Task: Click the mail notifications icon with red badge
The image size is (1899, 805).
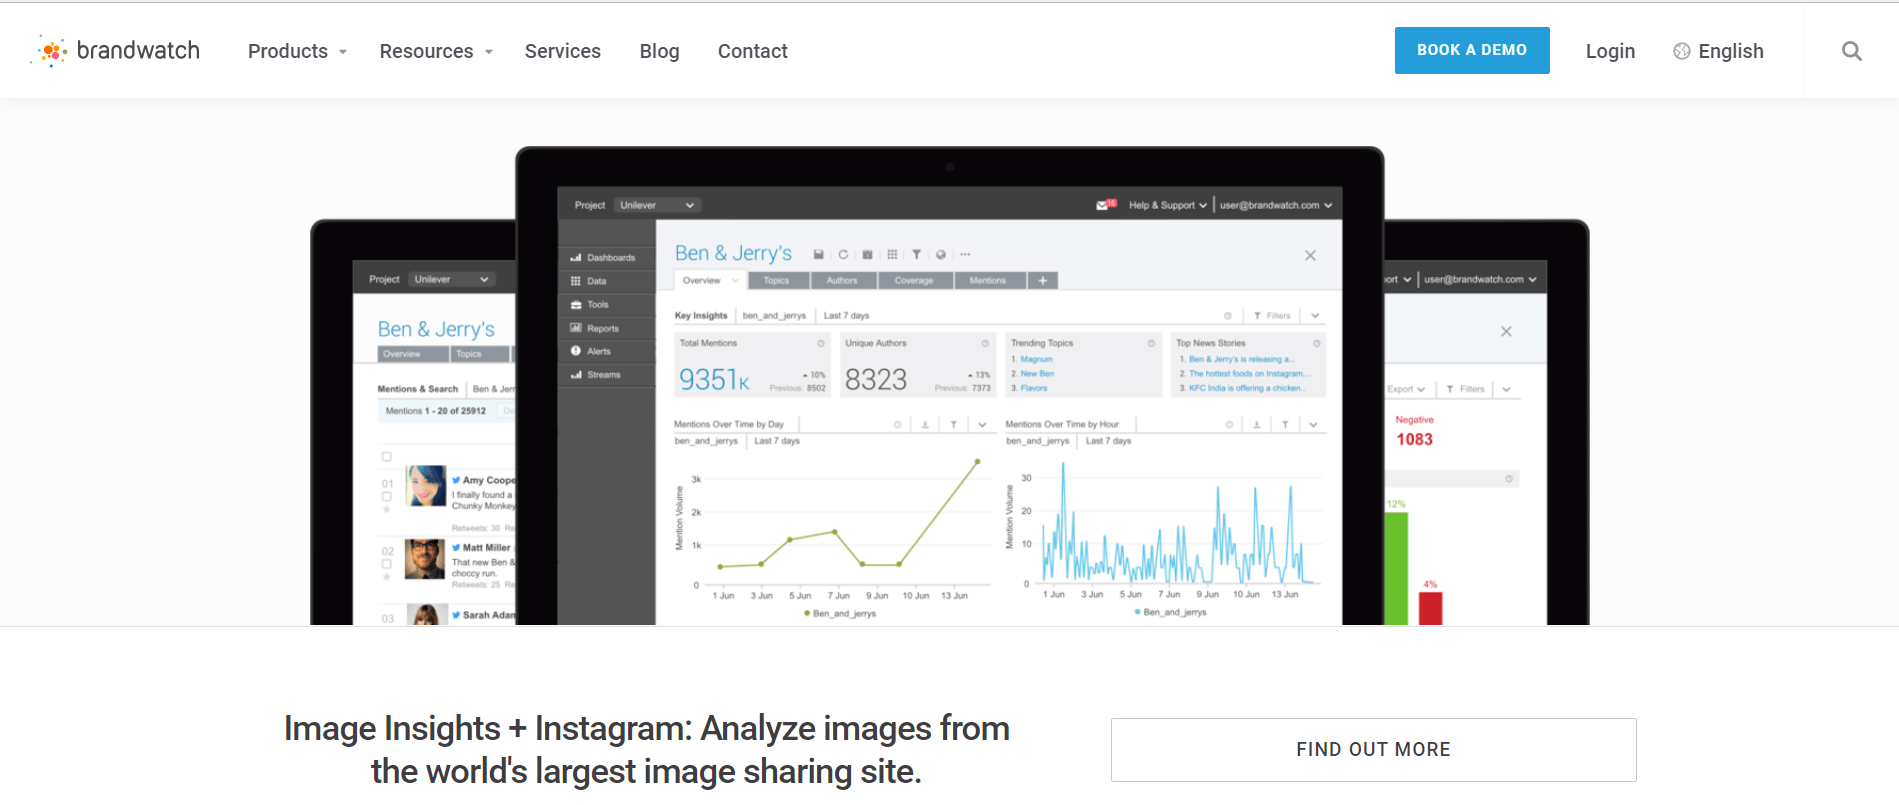Action: (1105, 205)
